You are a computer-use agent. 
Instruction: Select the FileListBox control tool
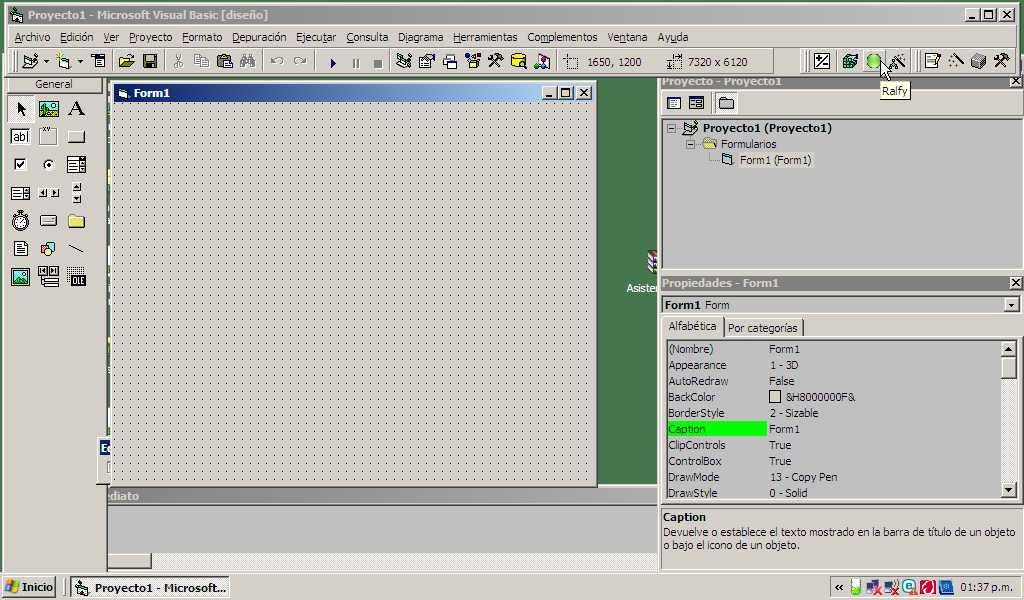pos(21,249)
